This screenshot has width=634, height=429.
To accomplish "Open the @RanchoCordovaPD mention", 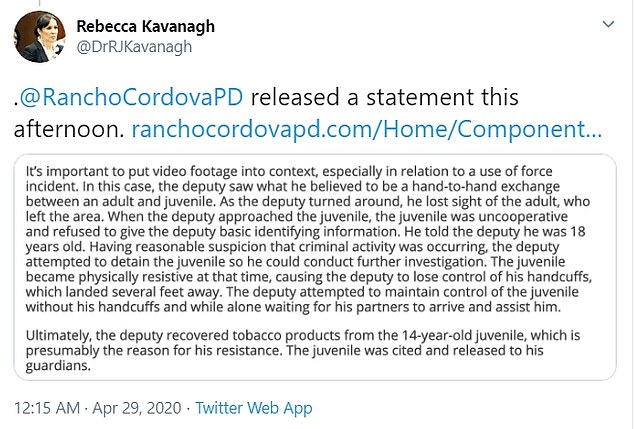I will pyautogui.click(x=131, y=97).
